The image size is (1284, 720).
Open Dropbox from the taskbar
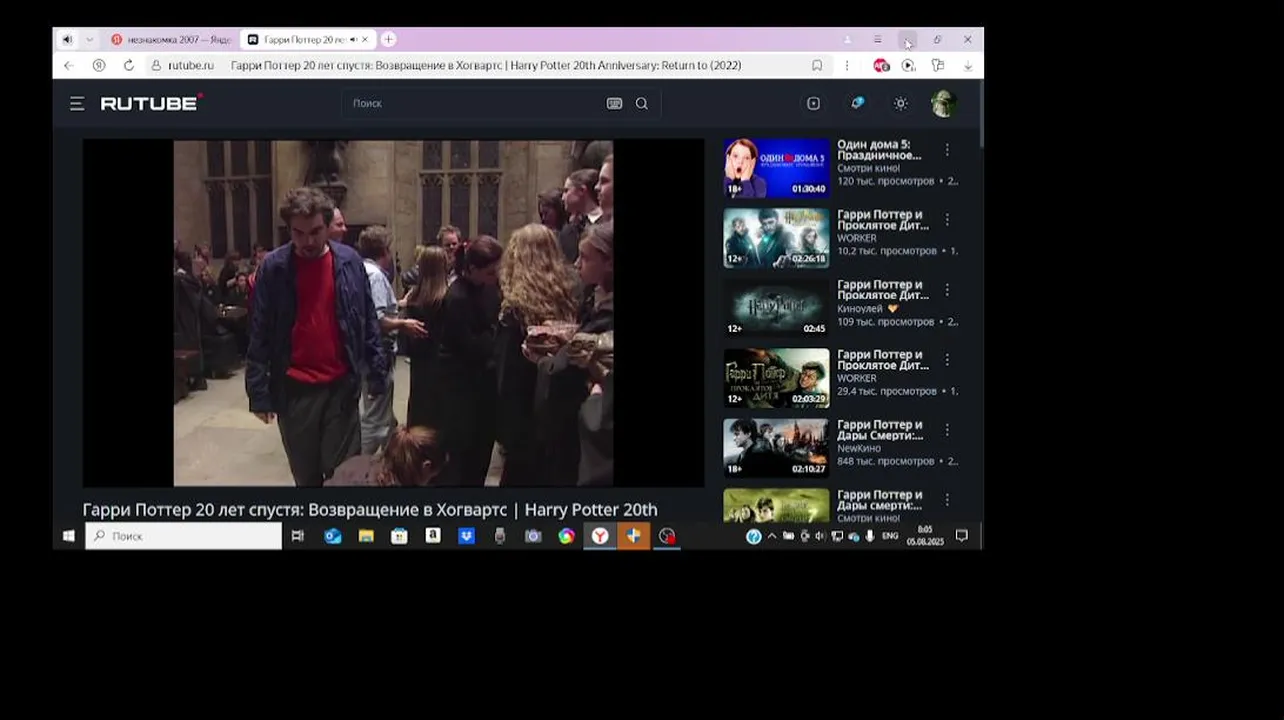pos(466,536)
